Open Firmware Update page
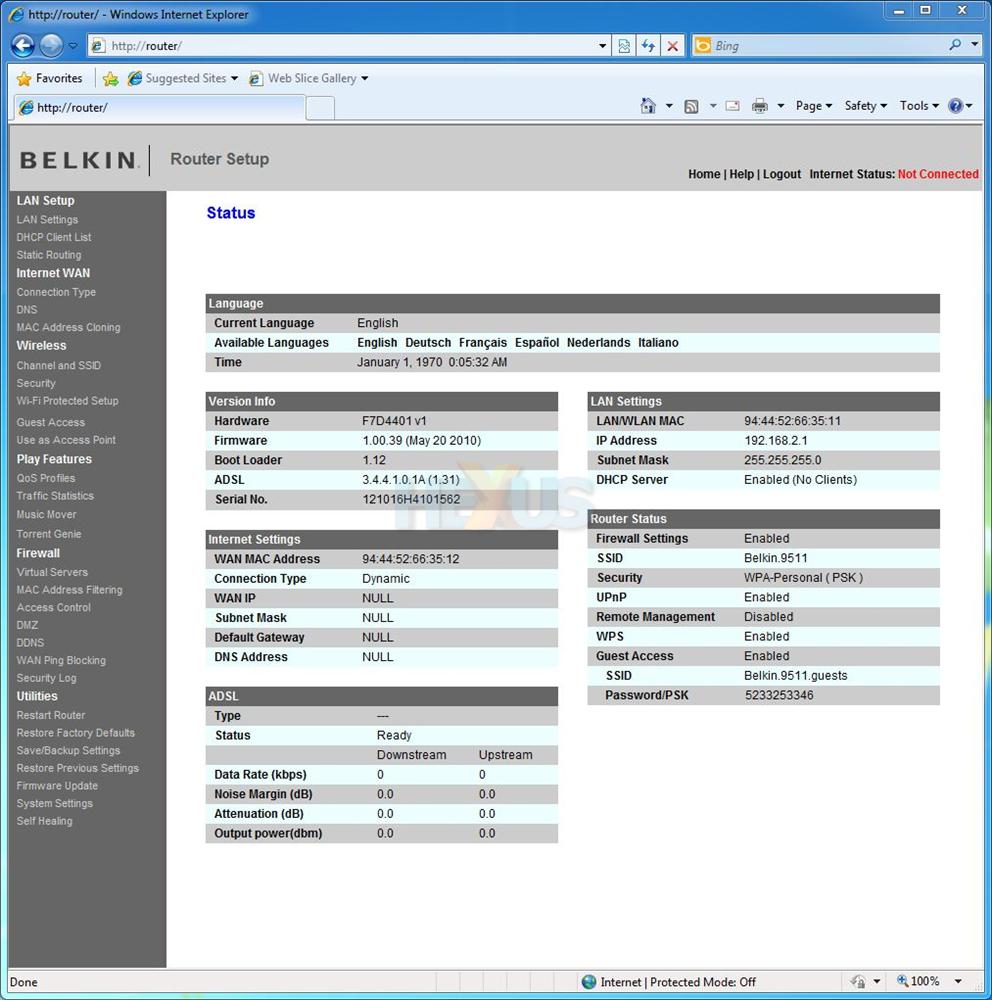This screenshot has height=1000, width=992. coord(57,786)
